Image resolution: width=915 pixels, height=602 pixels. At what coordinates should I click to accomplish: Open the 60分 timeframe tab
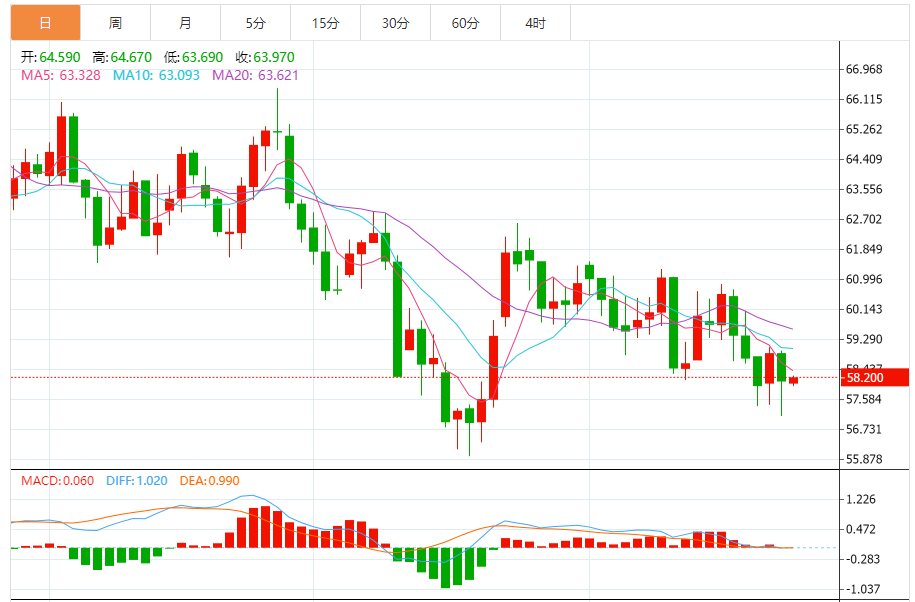466,23
